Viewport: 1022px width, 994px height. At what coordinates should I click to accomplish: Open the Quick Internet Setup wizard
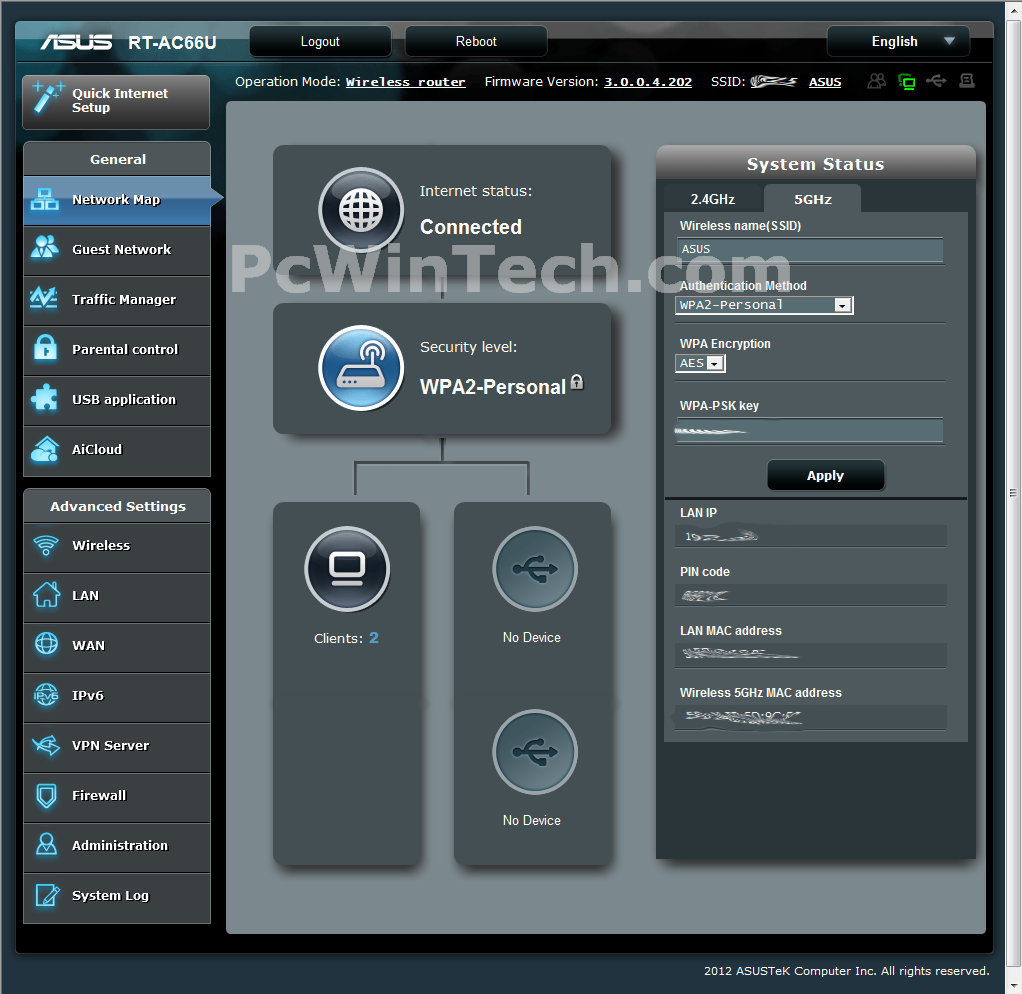coord(116,102)
